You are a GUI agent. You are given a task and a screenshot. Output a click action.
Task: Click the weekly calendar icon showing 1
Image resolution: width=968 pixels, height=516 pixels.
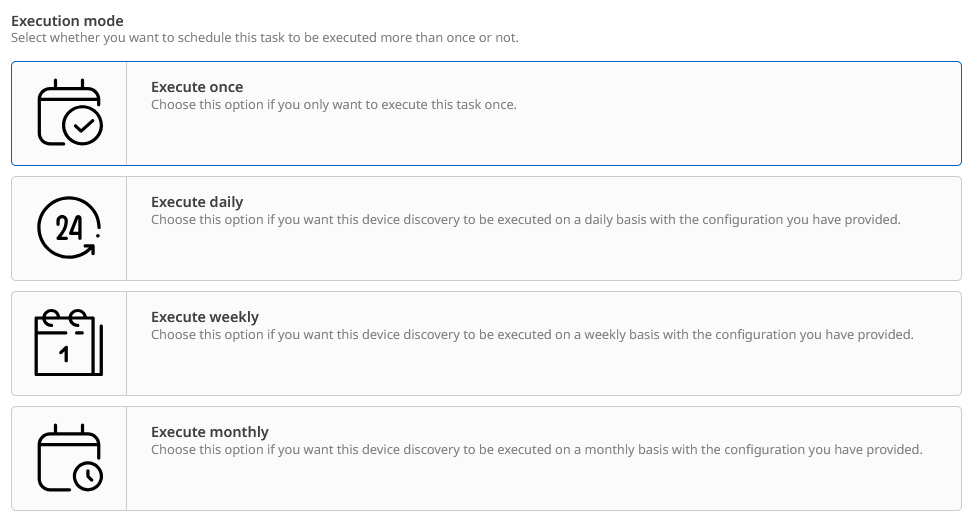pyautogui.click(x=69, y=343)
